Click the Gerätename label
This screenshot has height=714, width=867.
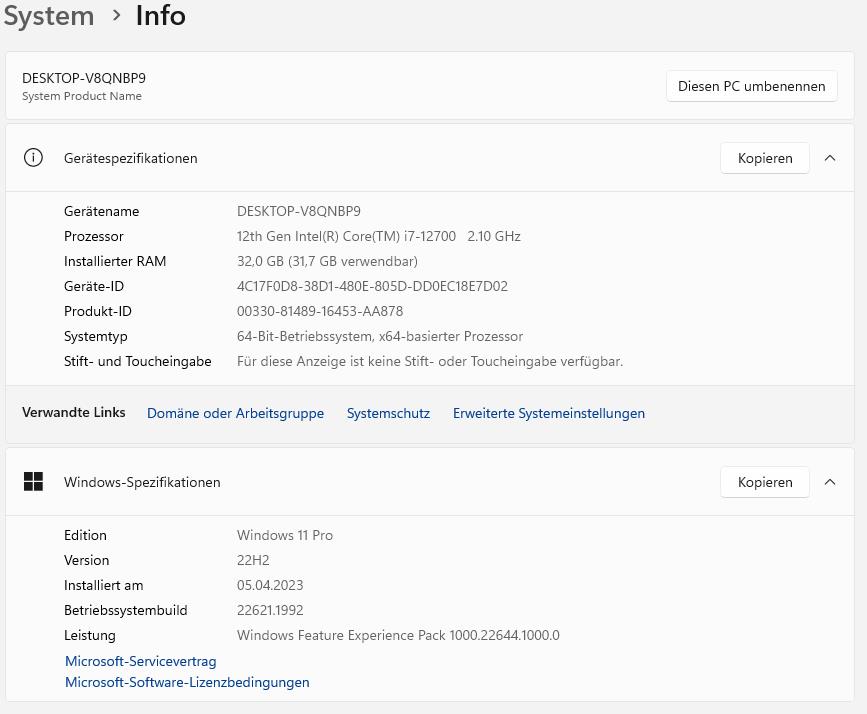(102, 211)
